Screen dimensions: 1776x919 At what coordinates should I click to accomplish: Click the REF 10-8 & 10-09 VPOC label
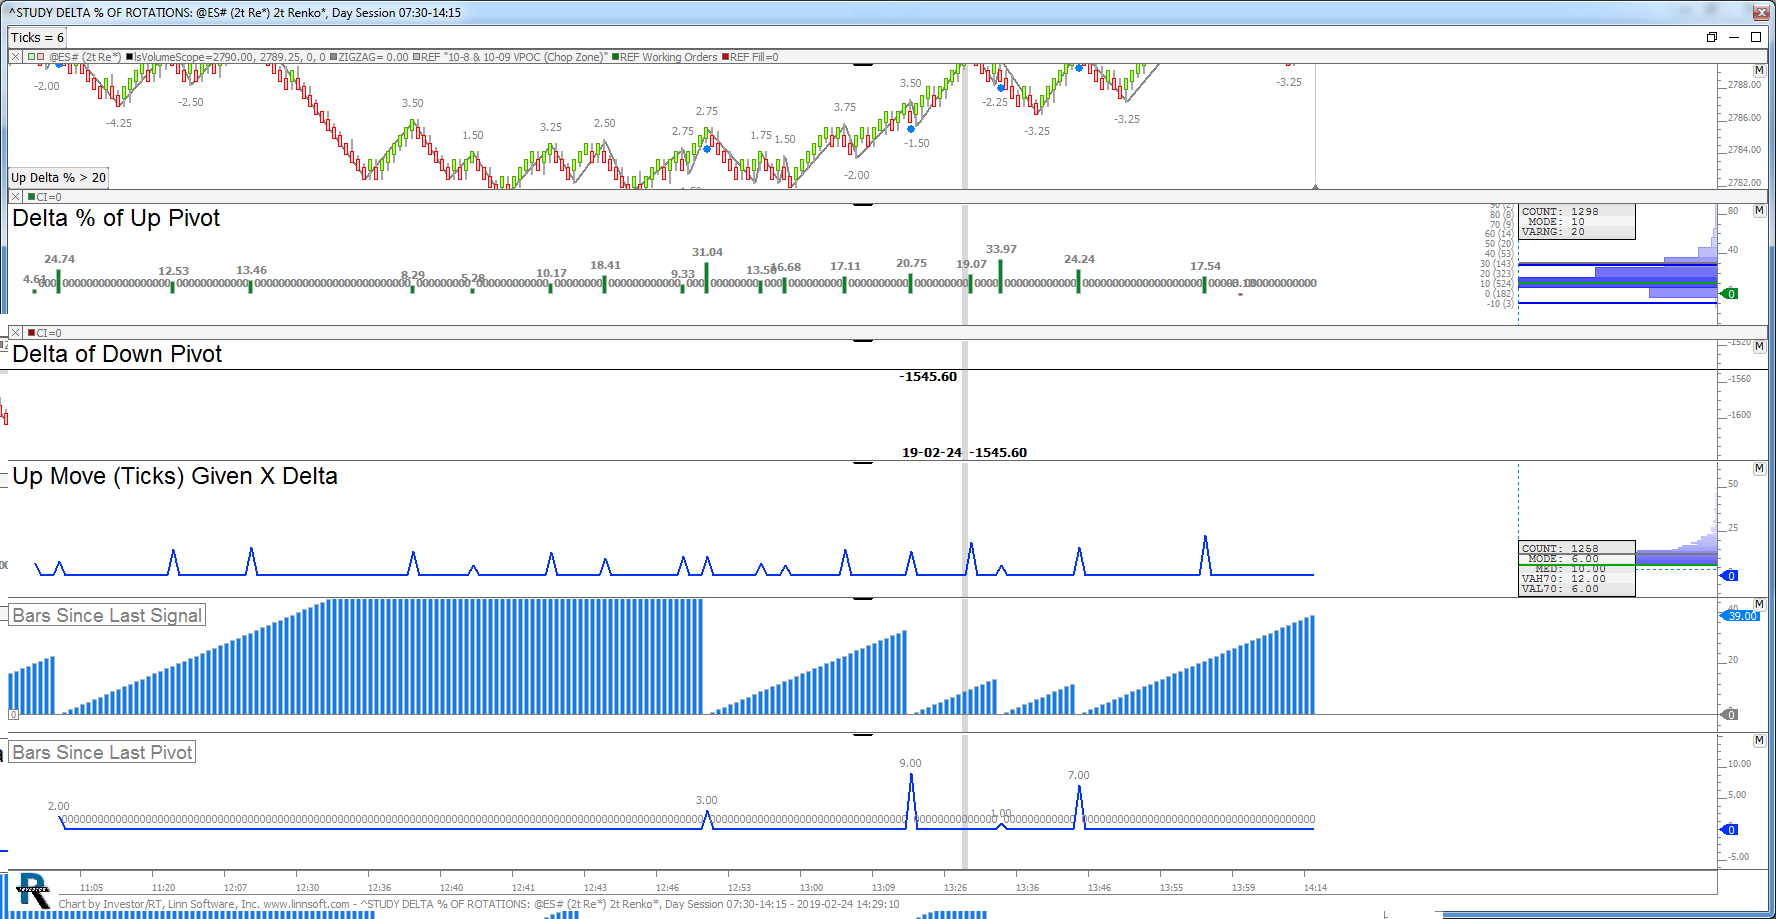click(x=514, y=57)
